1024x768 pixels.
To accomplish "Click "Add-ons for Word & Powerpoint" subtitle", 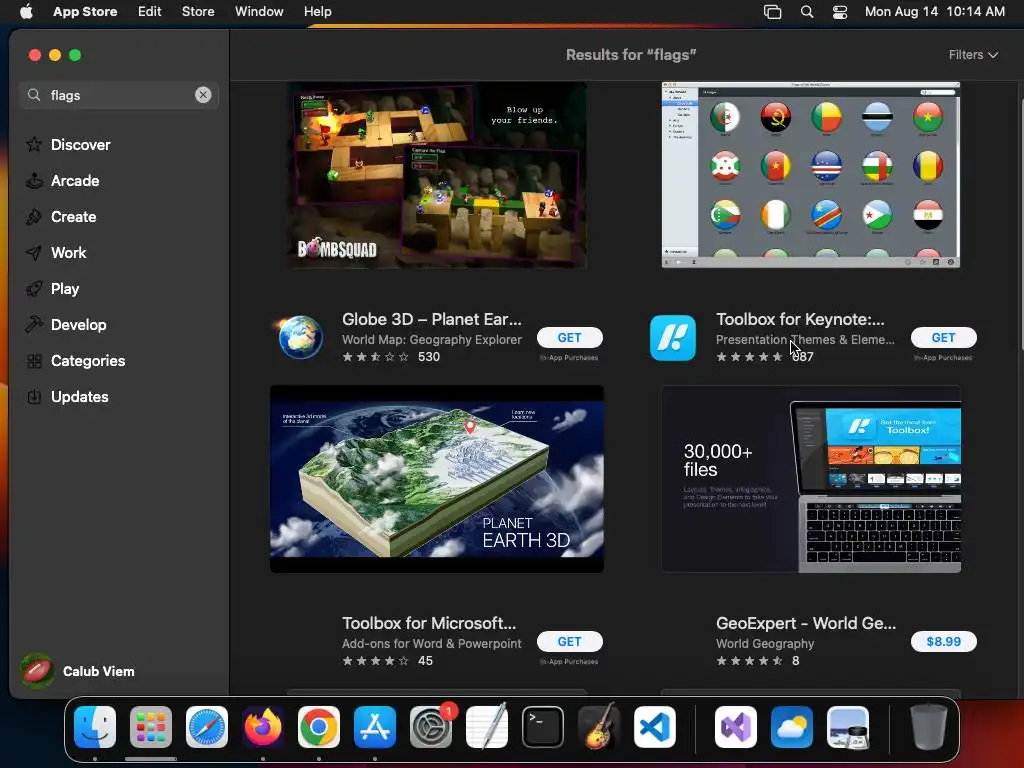I will 432,643.
